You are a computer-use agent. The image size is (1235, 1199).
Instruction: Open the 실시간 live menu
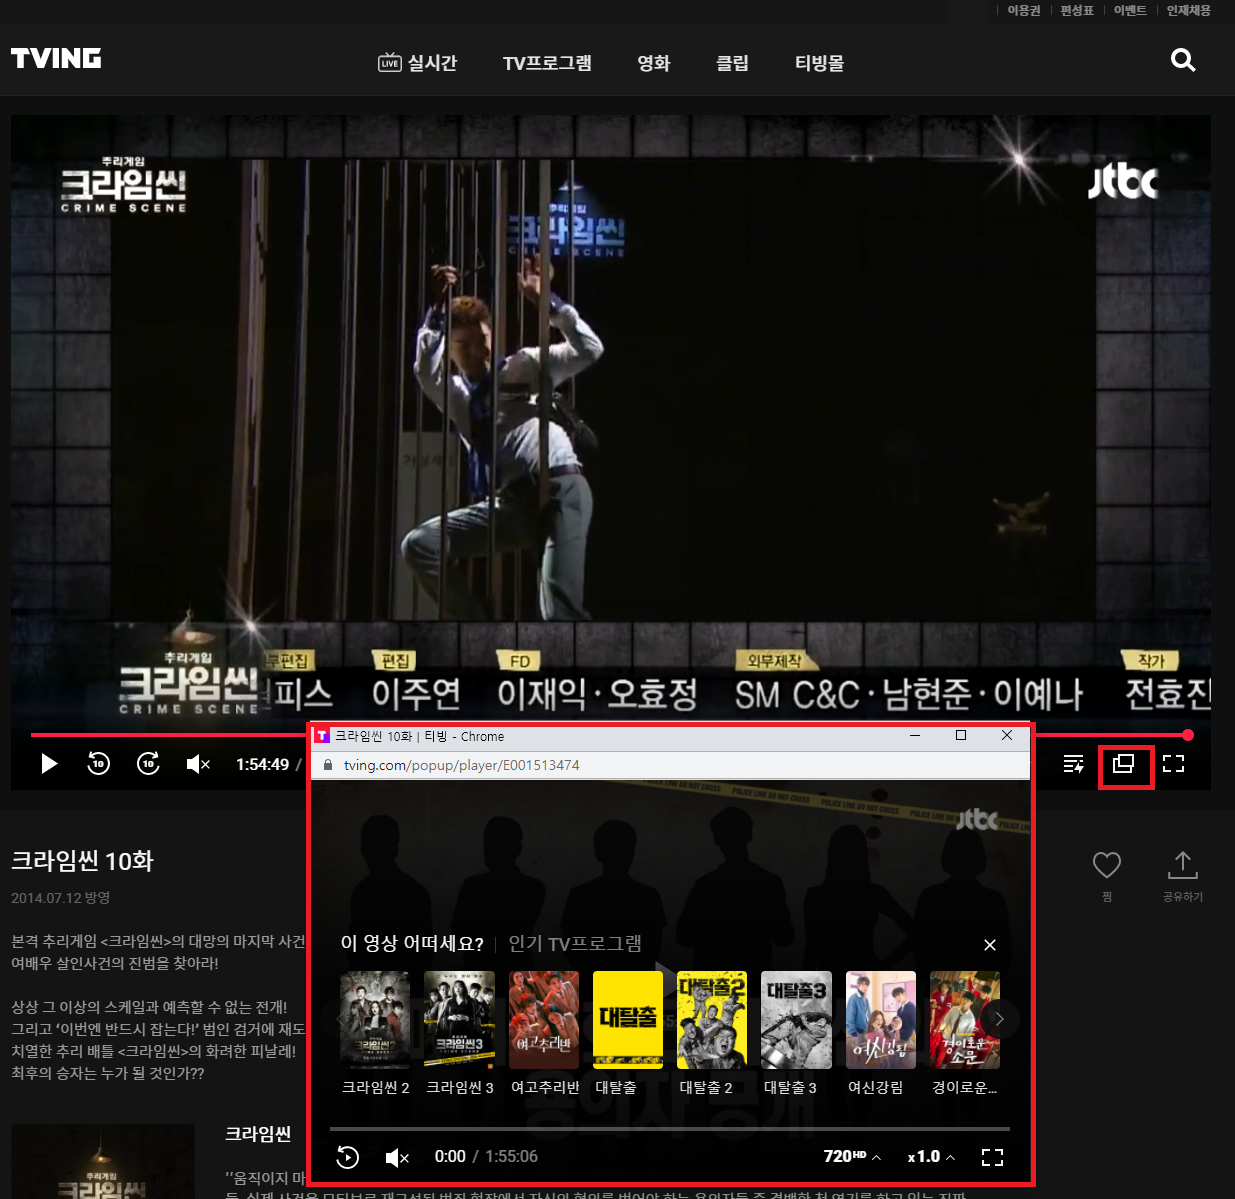[417, 63]
